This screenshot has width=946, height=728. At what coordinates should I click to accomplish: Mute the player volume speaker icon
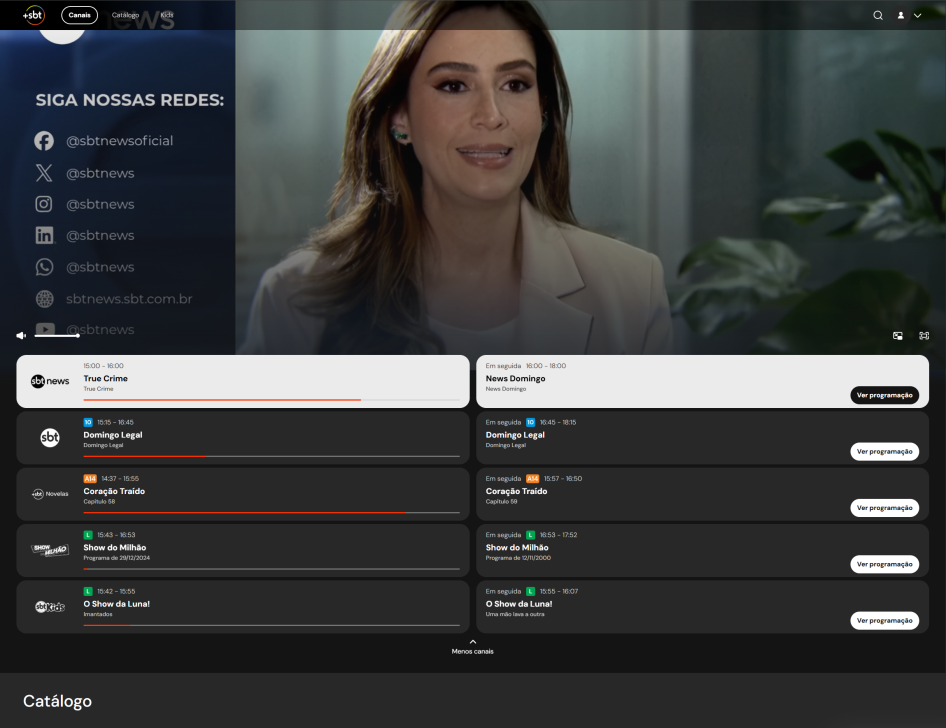click(x=21, y=335)
